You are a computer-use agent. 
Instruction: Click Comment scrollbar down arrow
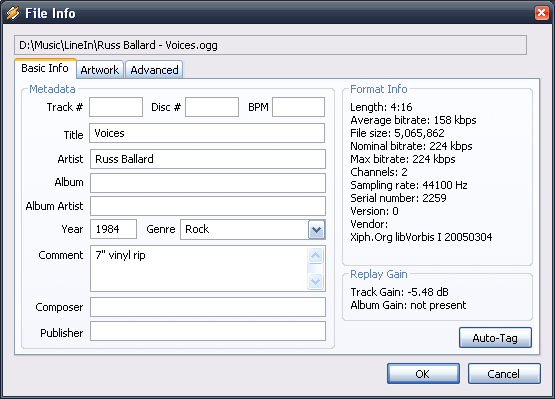click(315, 281)
